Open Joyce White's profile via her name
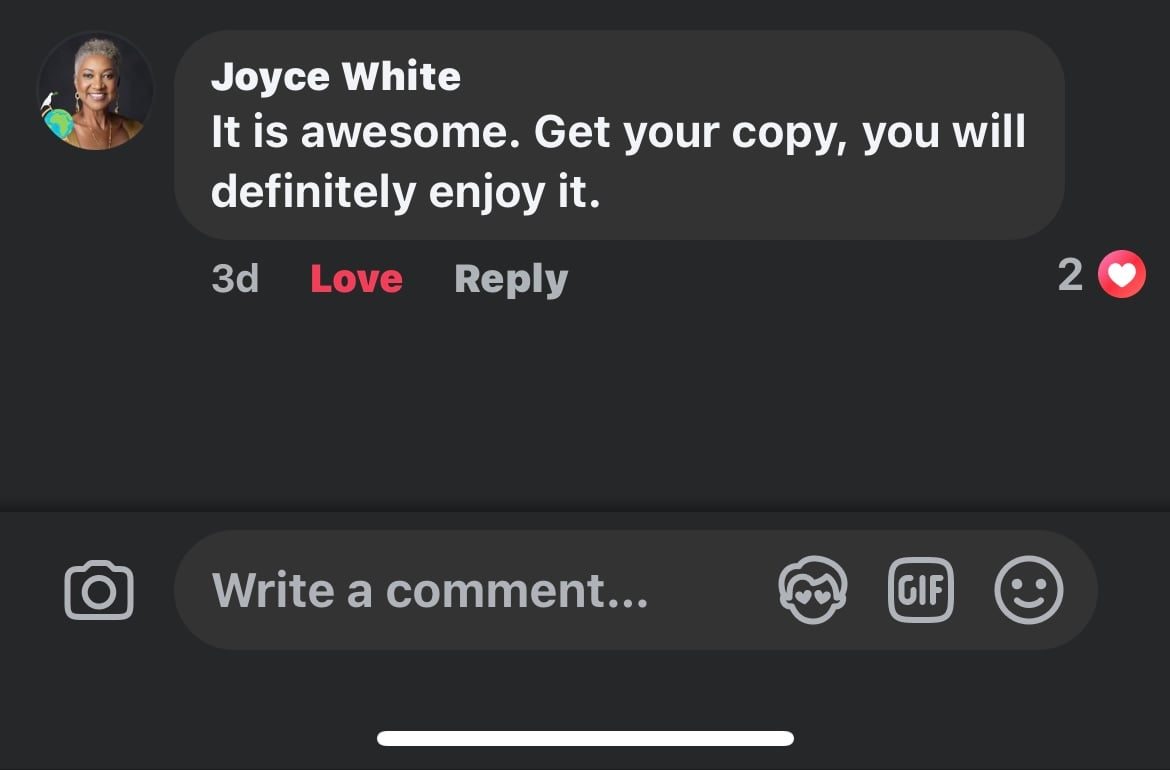The image size is (1170, 770). pyautogui.click(x=335, y=77)
